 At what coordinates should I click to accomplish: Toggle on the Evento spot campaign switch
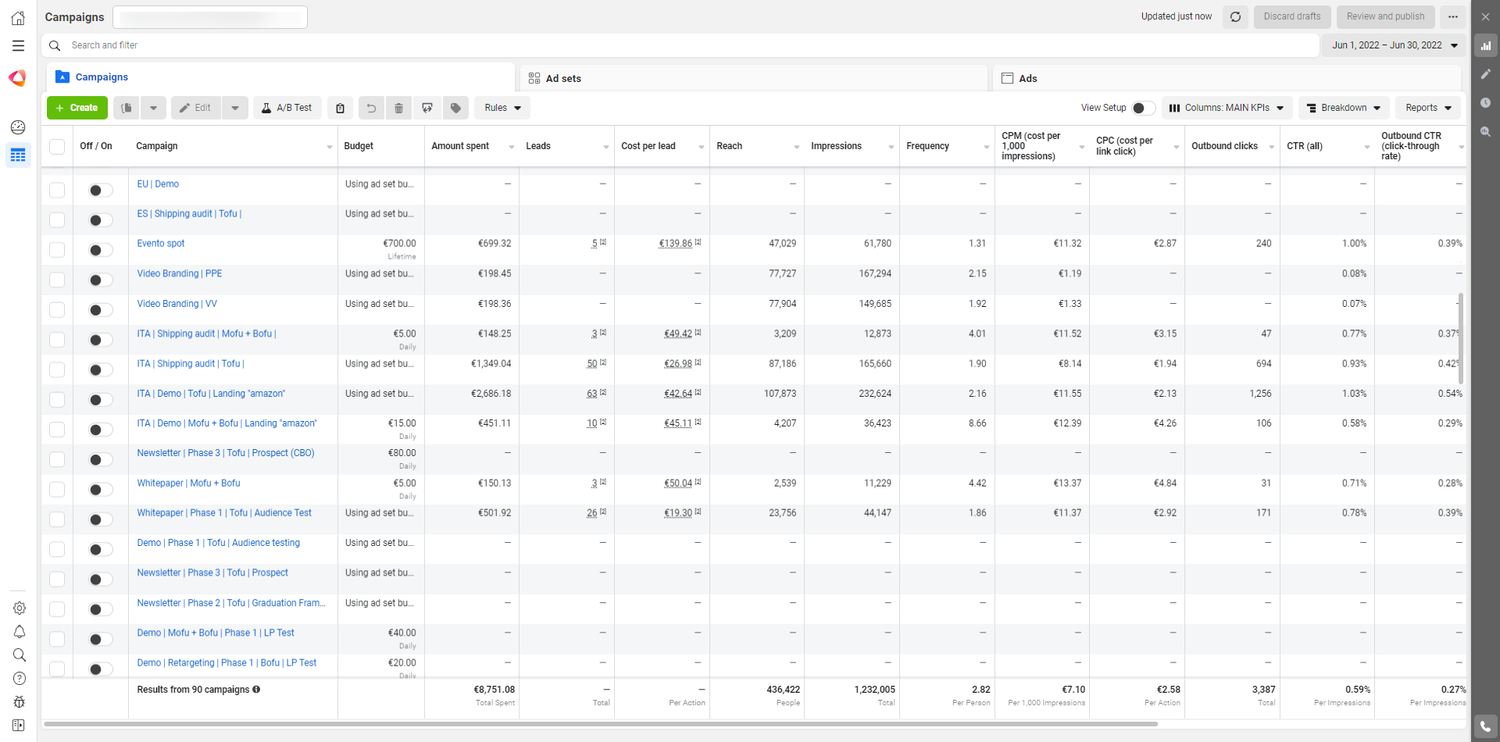(100, 250)
